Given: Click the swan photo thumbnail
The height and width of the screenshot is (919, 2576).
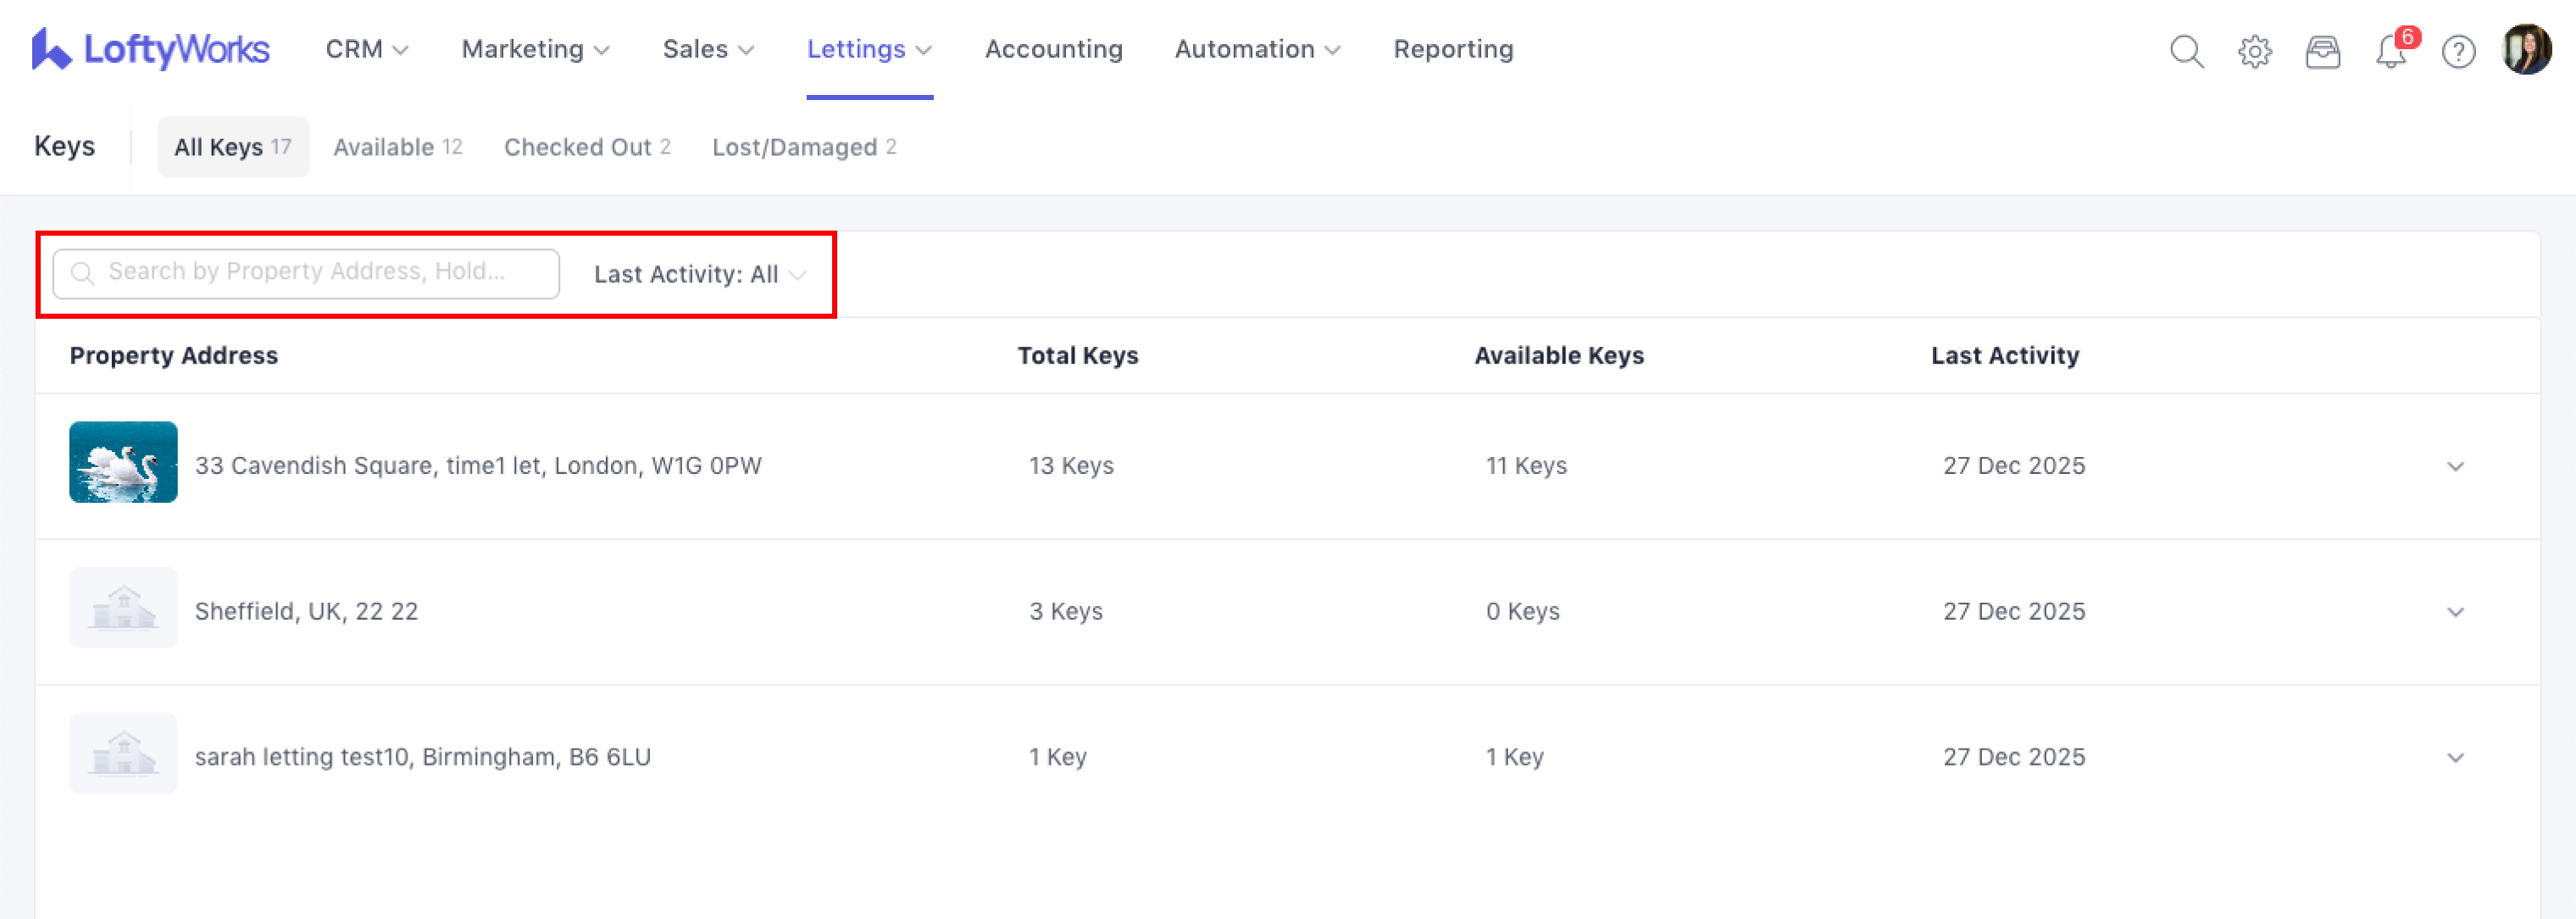Looking at the screenshot, I should pos(123,462).
